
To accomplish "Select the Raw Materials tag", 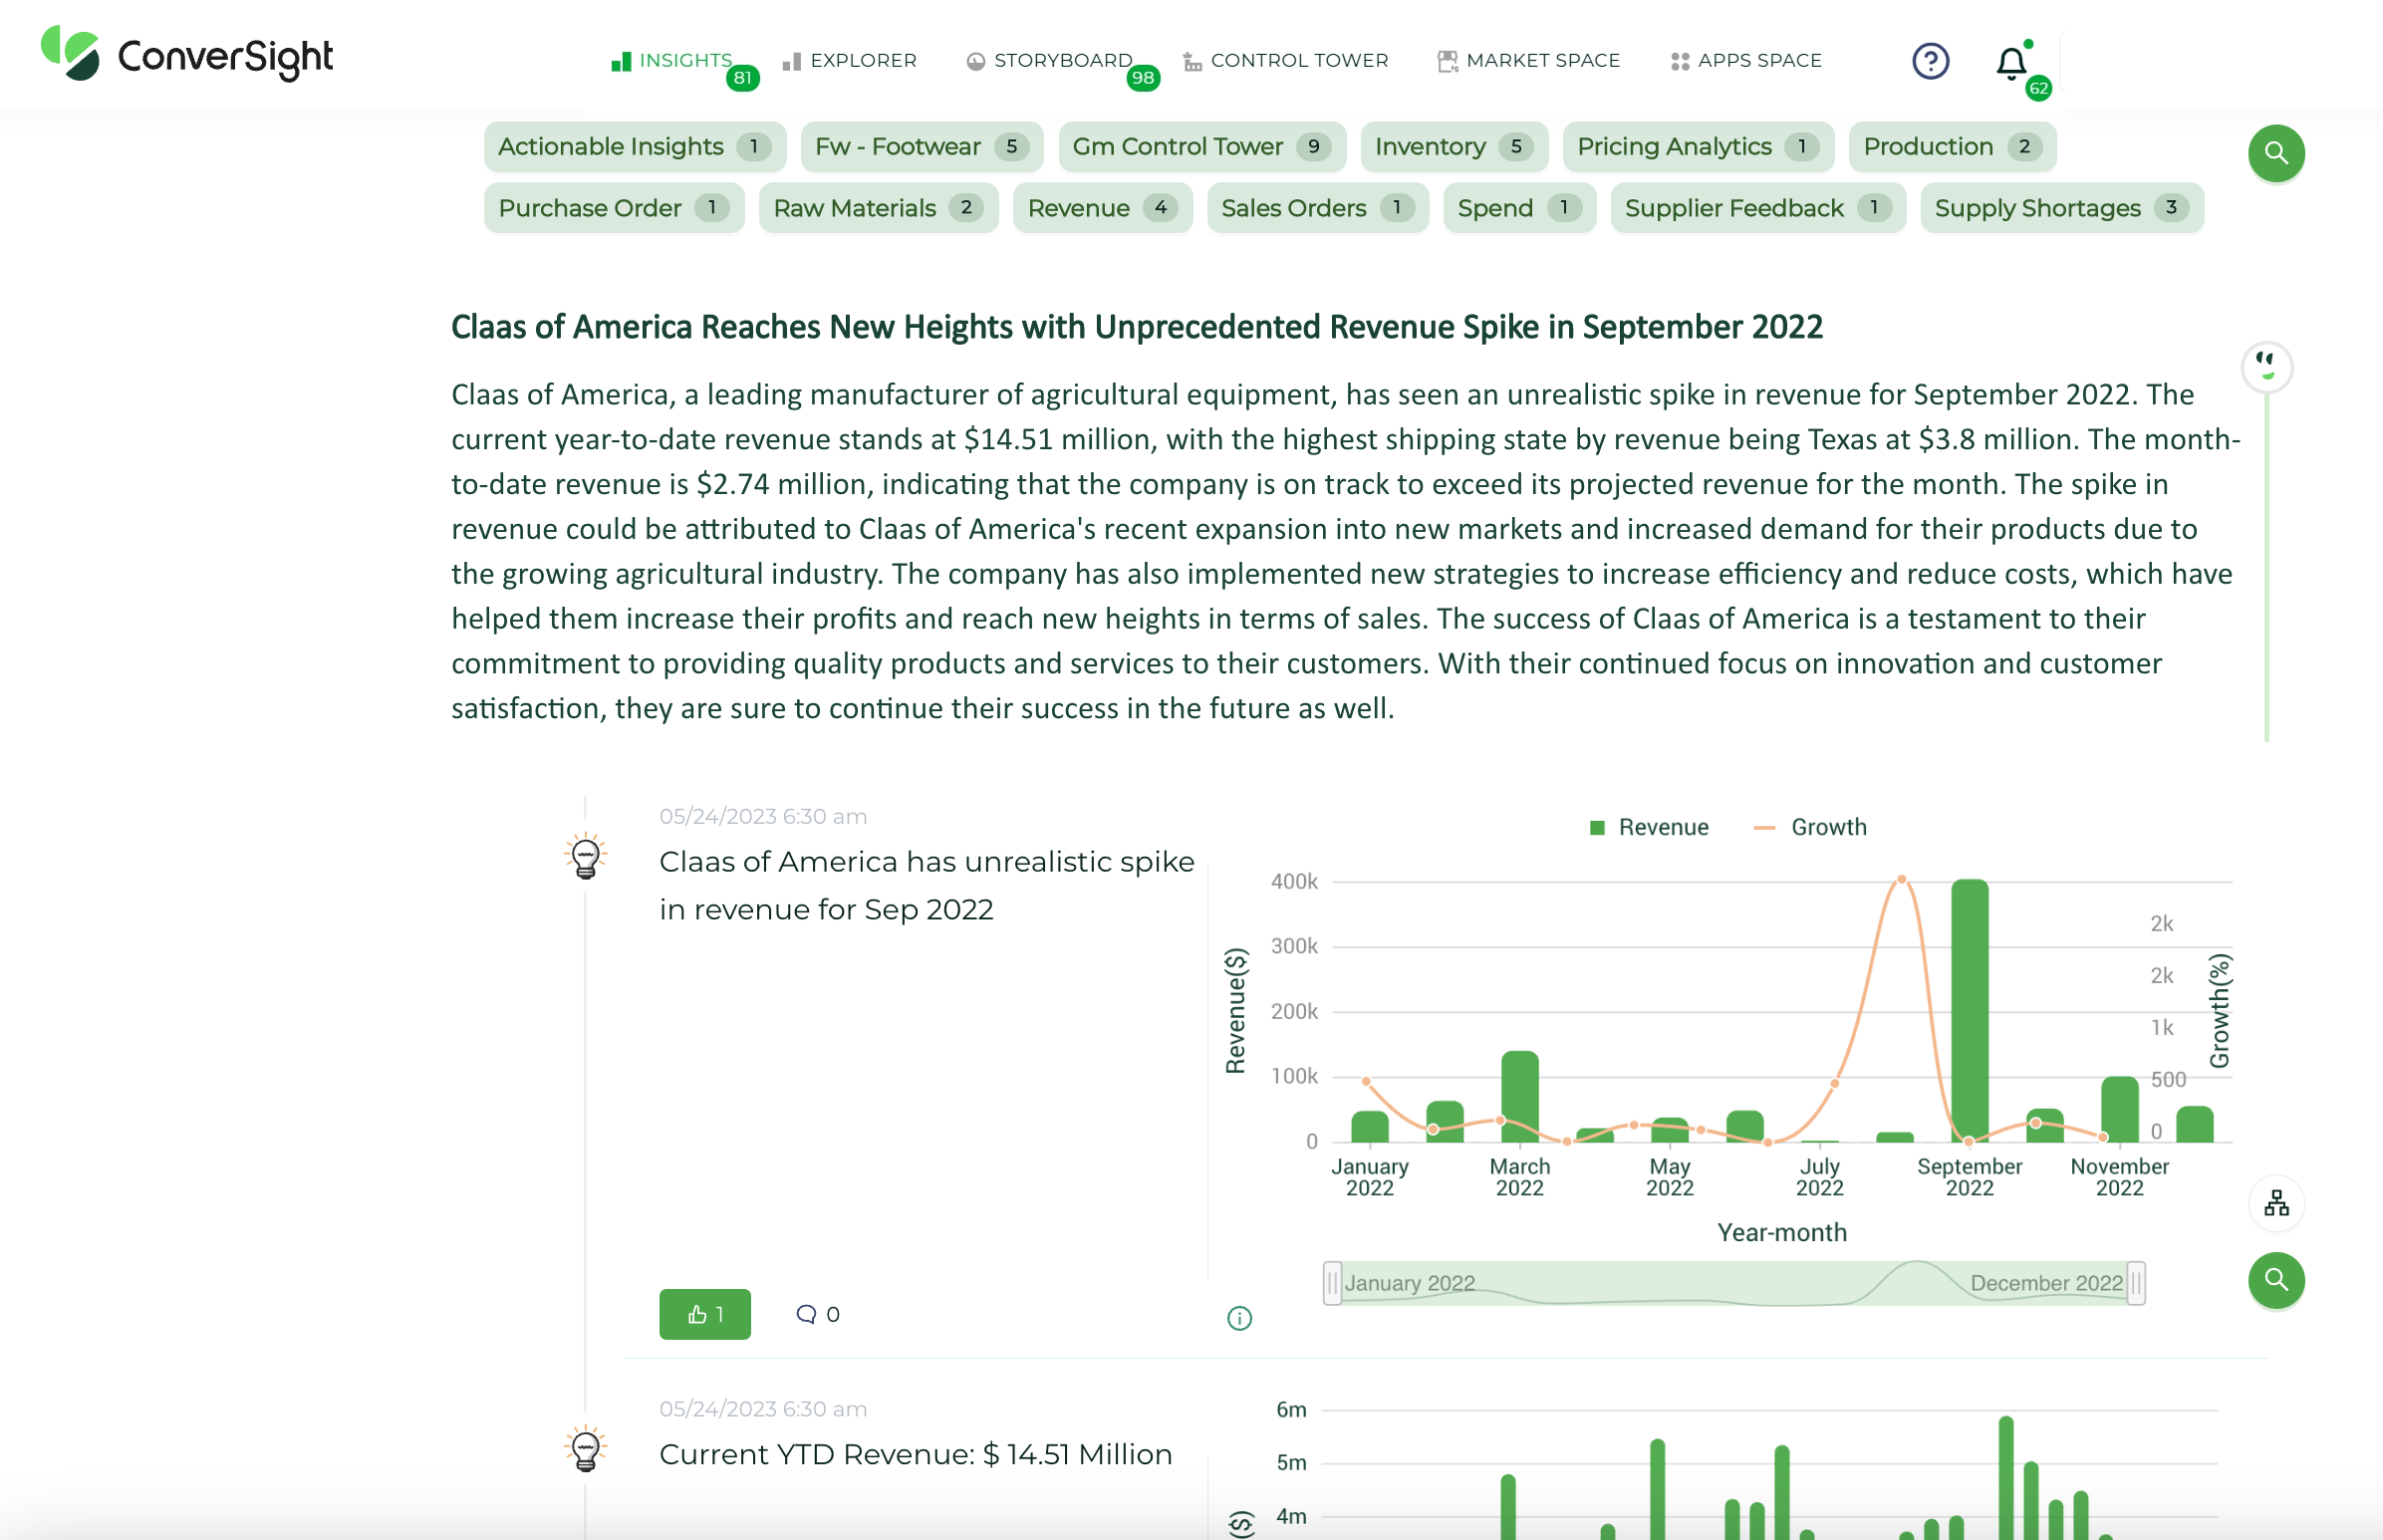I will coord(878,208).
